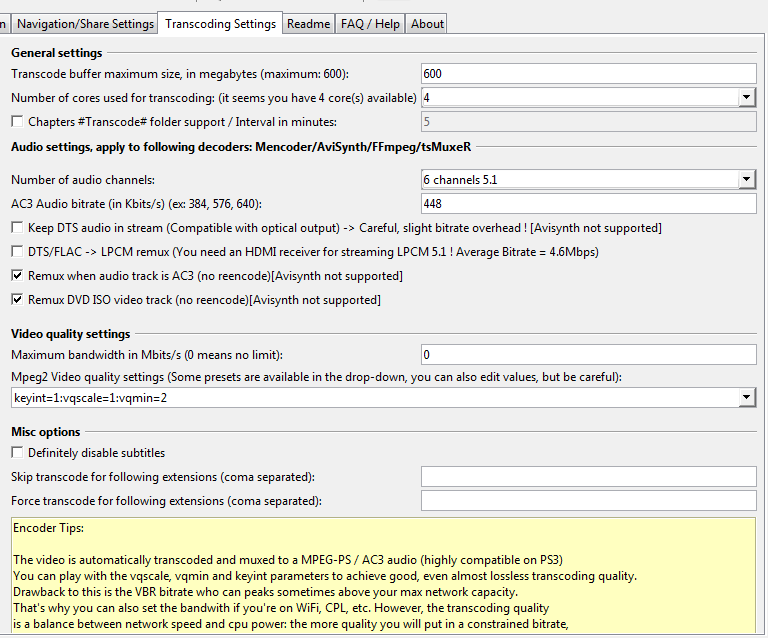The height and width of the screenshot is (638, 768).
Task: Switch to Navigation/Share Settings tab
Action: 85,24
